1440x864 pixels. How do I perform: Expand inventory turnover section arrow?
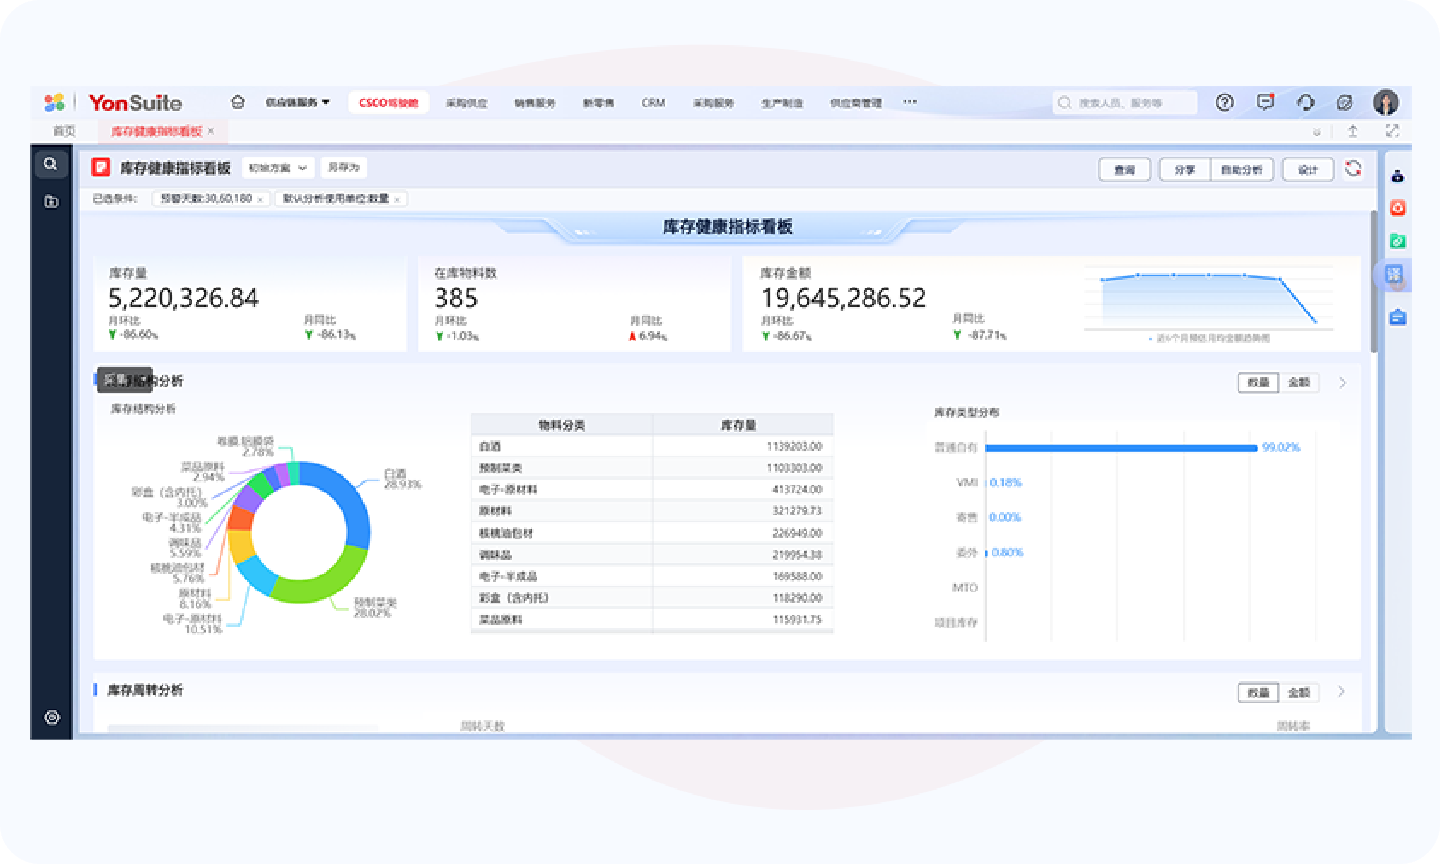tap(1342, 691)
